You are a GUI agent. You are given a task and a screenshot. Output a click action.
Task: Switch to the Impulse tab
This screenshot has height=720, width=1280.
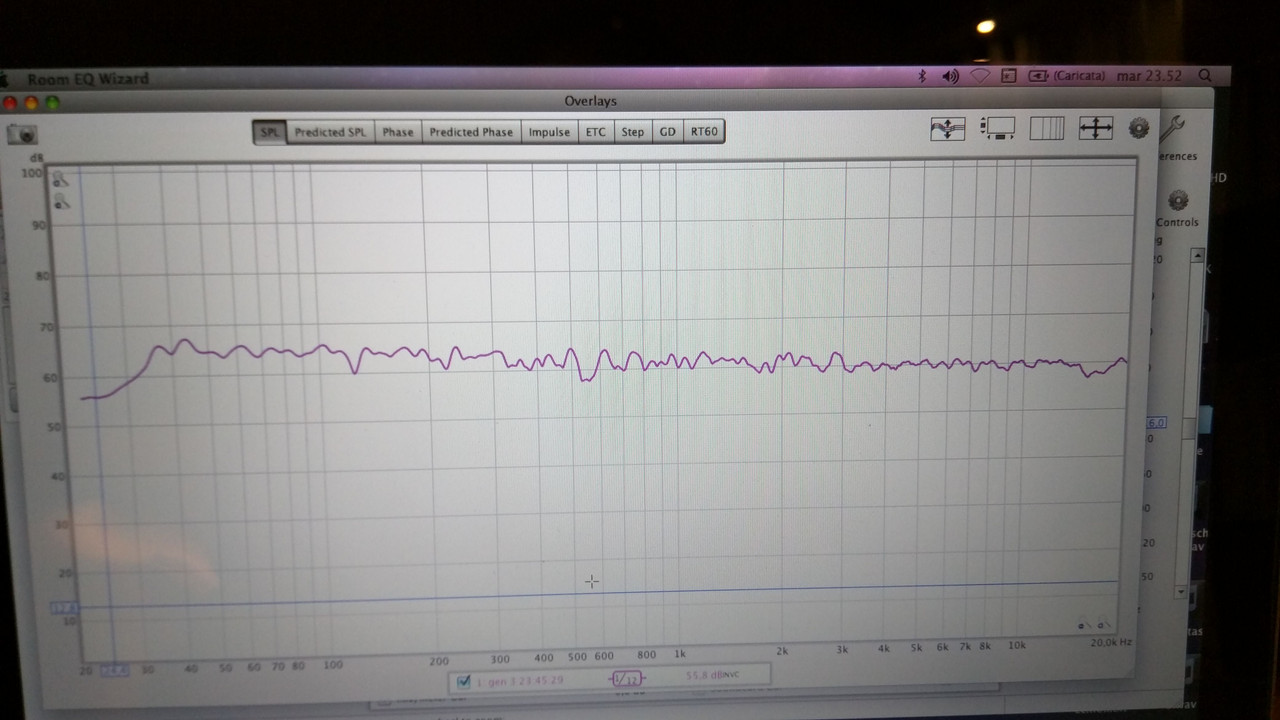pyautogui.click(x=549, y=132)
